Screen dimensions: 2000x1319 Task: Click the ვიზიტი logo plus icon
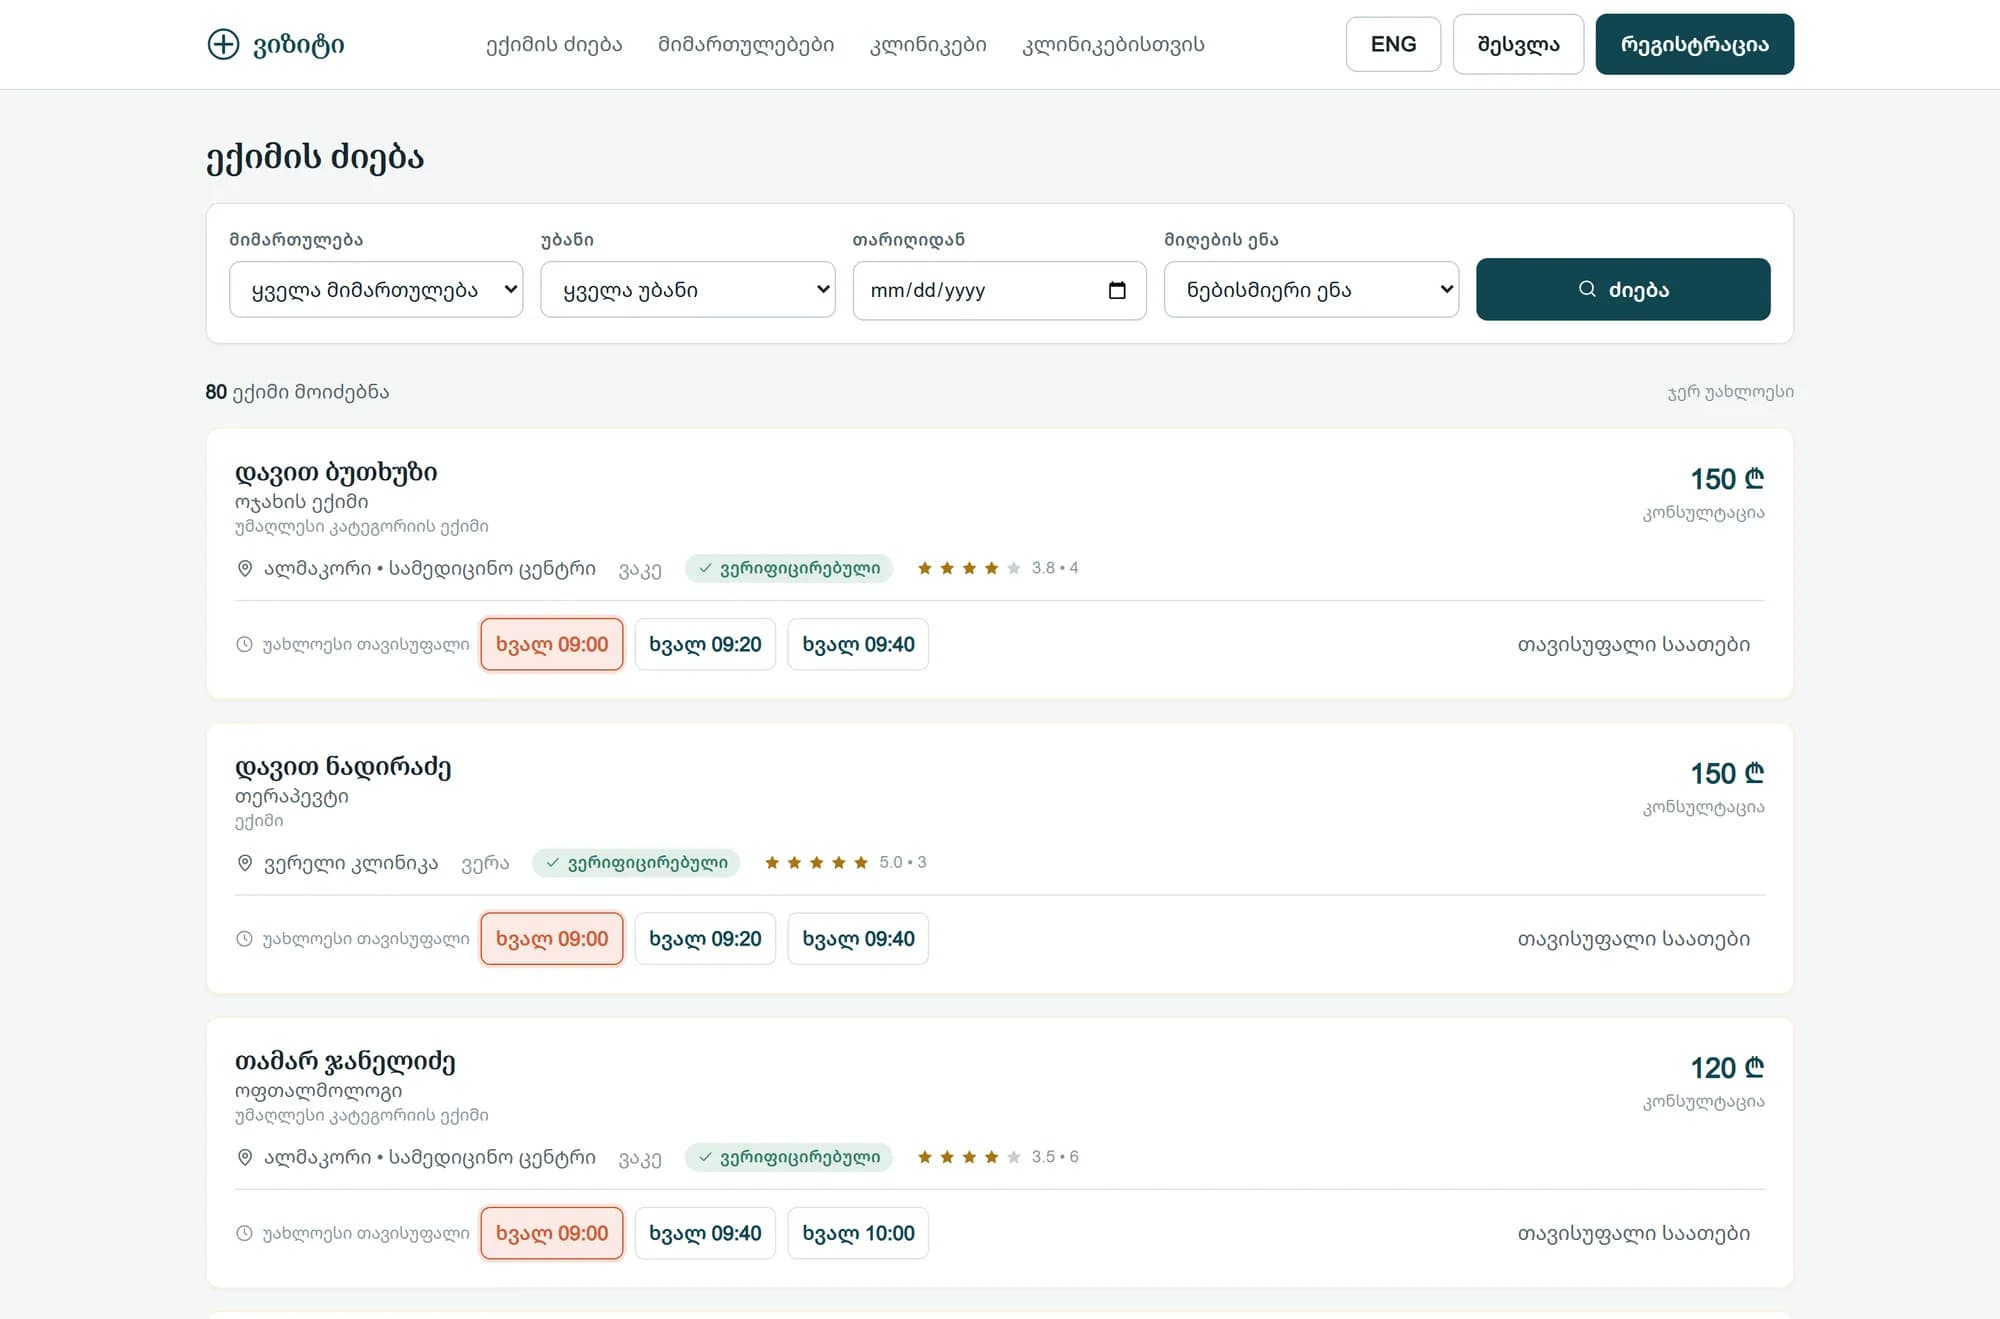[x=223, y=44]
